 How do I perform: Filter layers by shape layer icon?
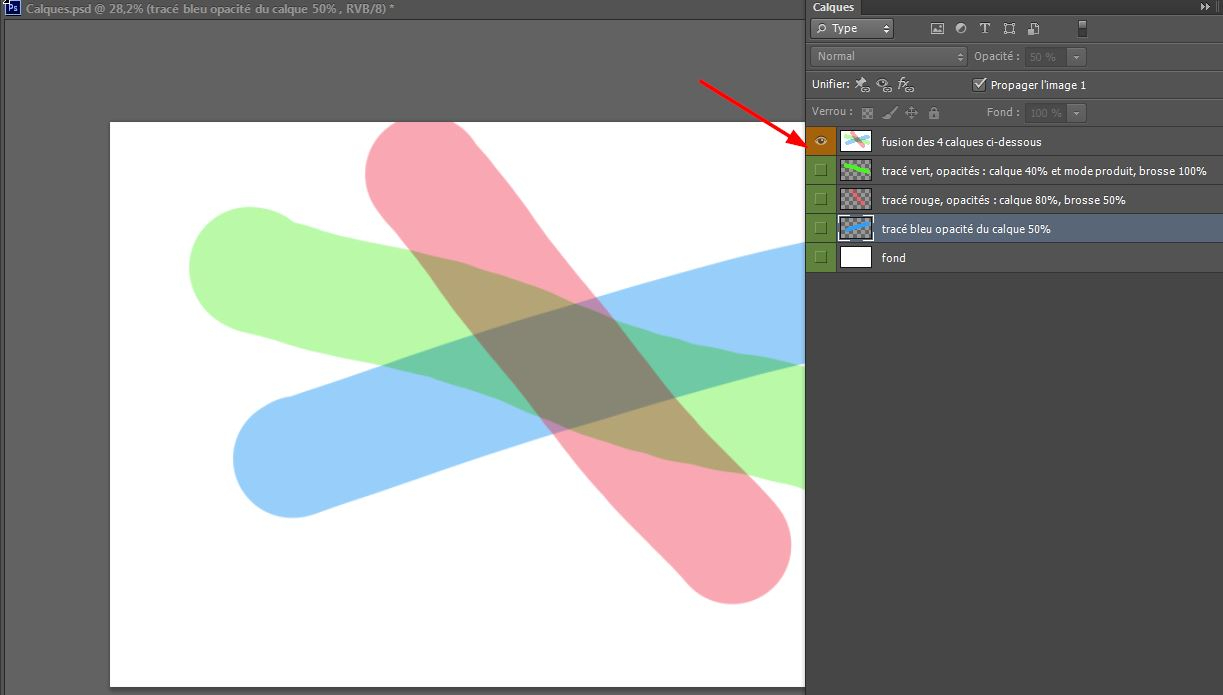click(x=1009, y=29)
